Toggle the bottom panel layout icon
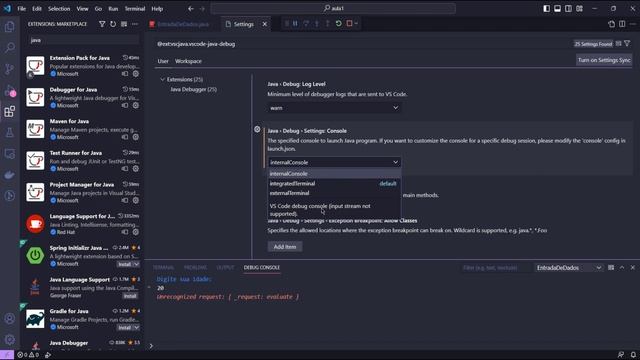 click(x=558, y=9)
